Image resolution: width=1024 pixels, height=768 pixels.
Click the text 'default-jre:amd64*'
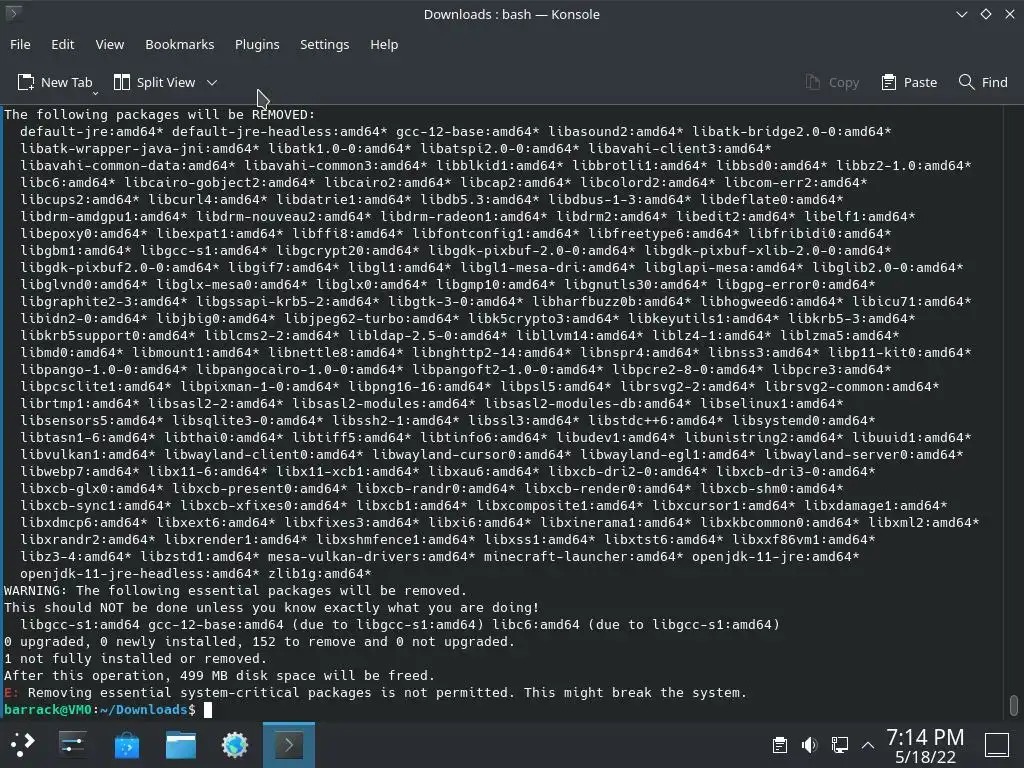(91, 131)
